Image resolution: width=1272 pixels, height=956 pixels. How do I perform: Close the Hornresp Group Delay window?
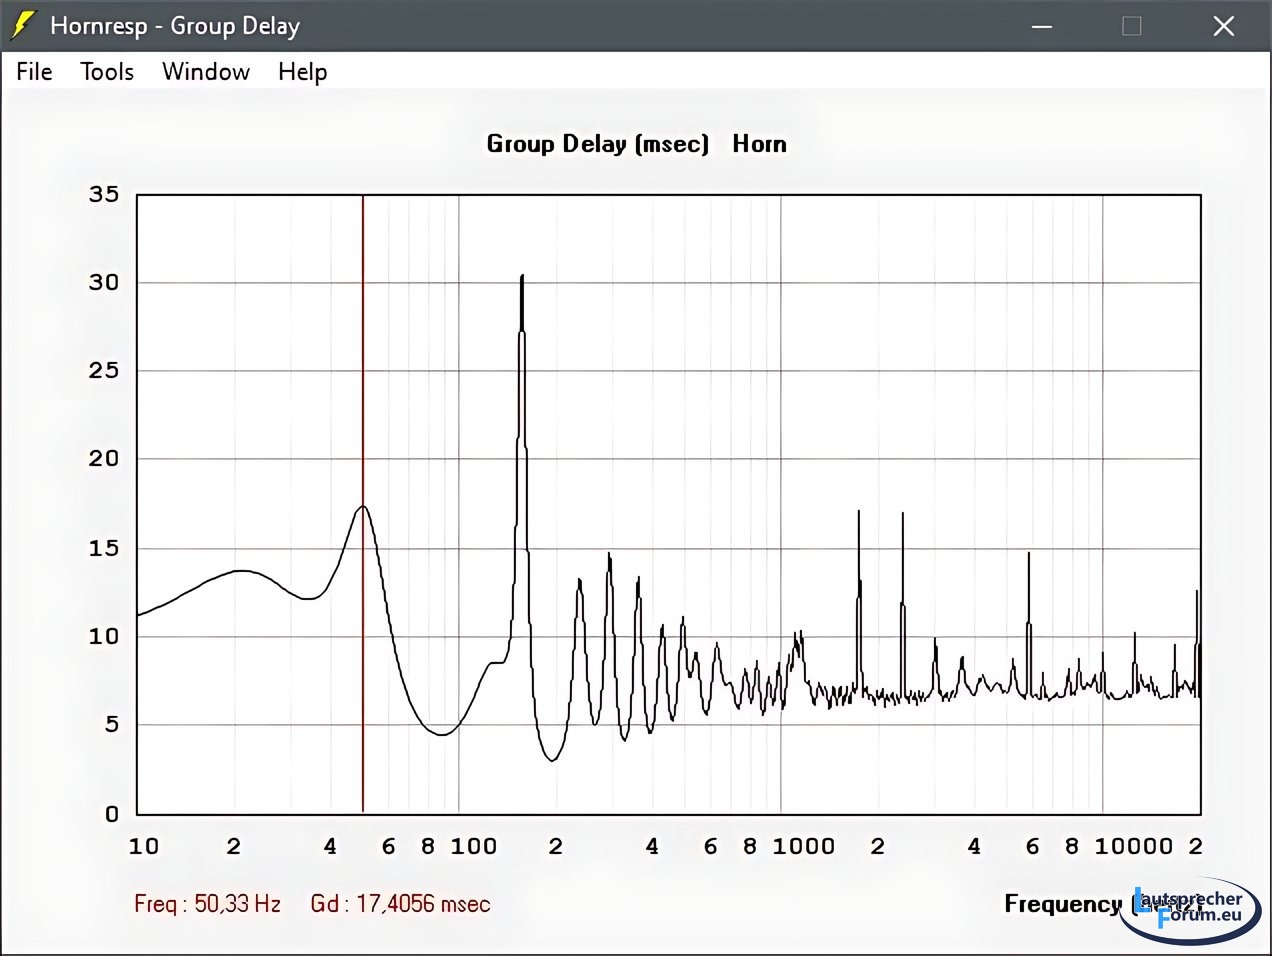click(1223, 26)
